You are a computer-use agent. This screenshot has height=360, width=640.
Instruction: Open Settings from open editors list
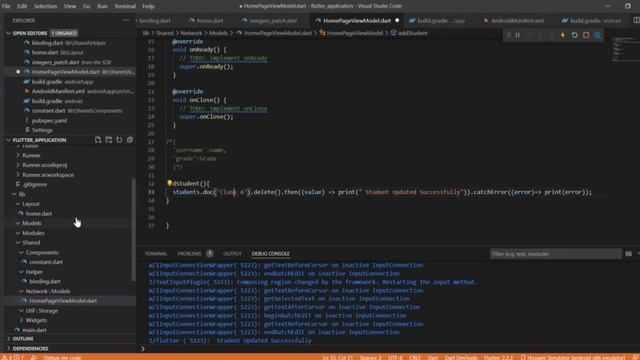pyautogui.click(x=42, y=130)
